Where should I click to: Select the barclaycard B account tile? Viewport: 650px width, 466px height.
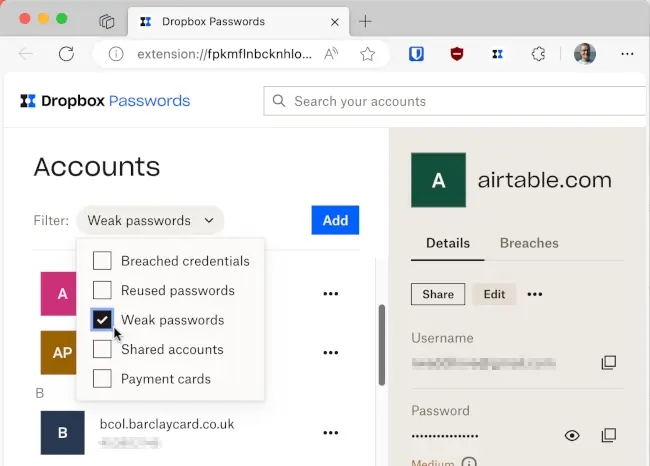coord(63,433)
